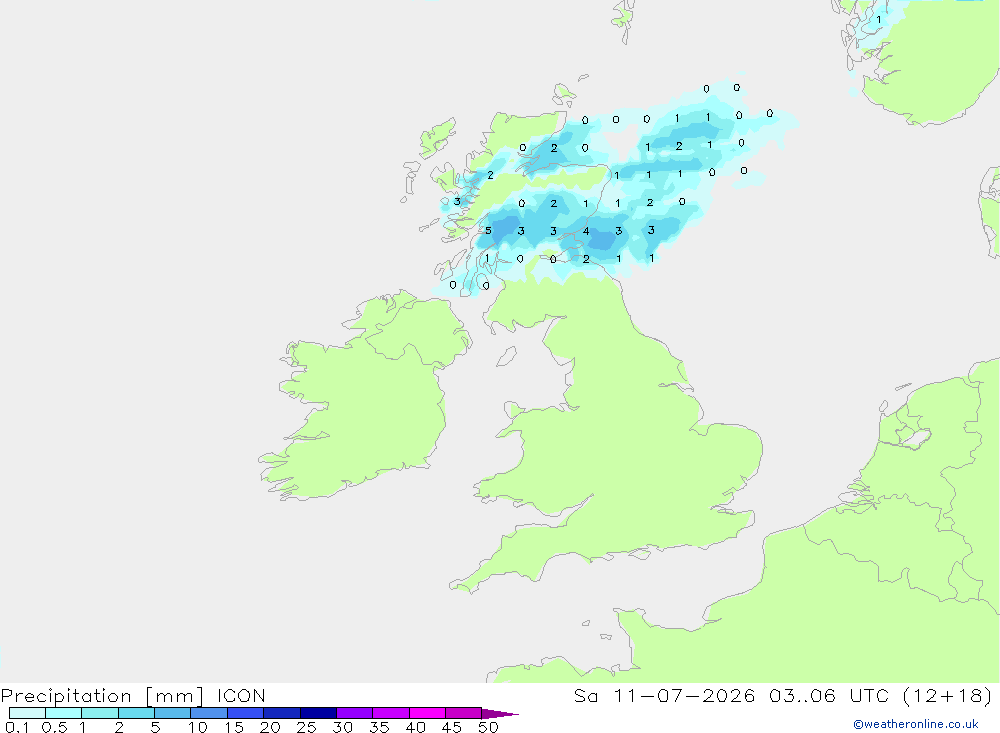Viewport: 1000px width, 733px height.
Task: Click the precipitation value '4' on the map
Action: [586, 231]
